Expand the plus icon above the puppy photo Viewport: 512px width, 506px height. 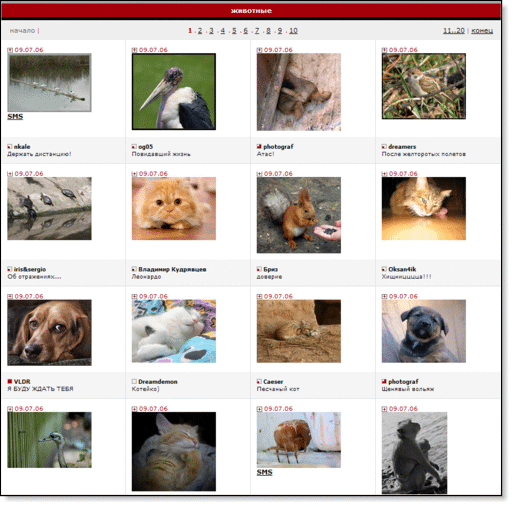click(x=384, y=296)
